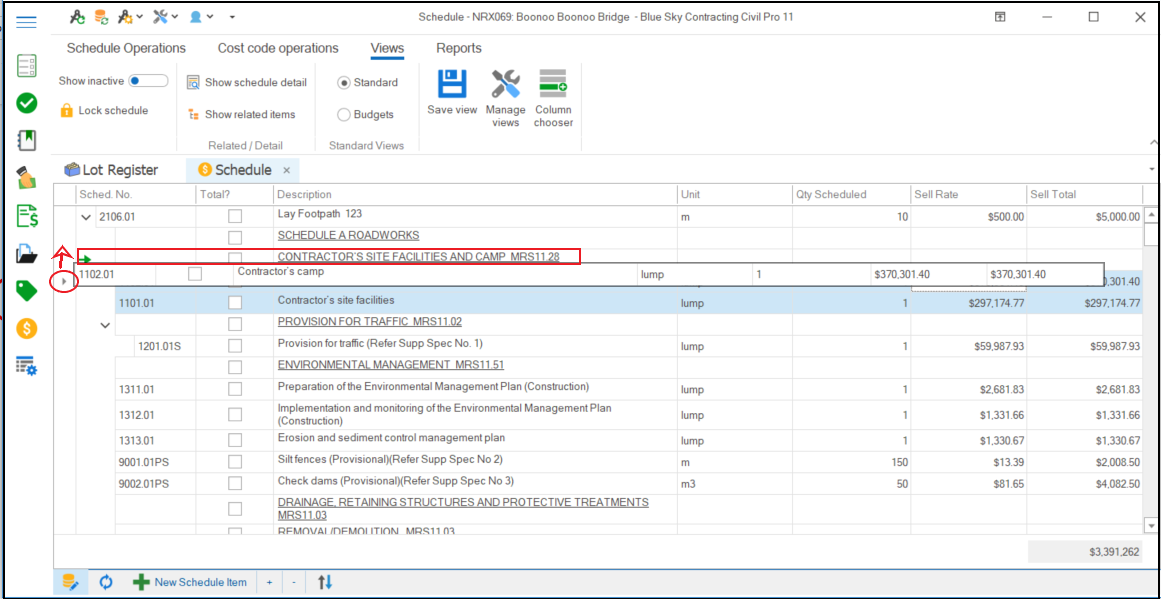
Task: Open SCHEDULE A ROADWORKS heading link
Action: [349, 235]
